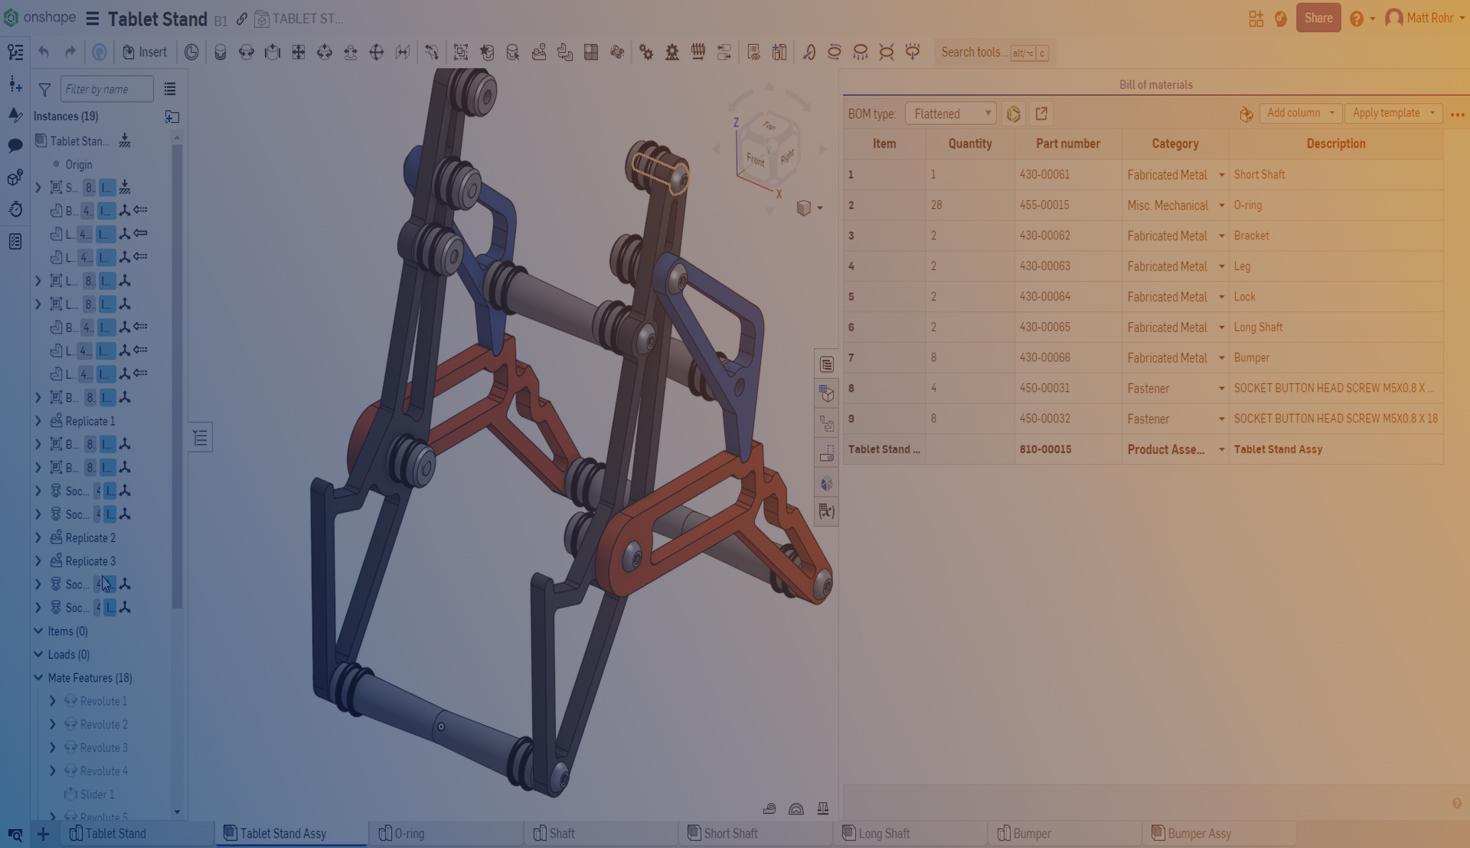The width and height of the screenshot is (1470, 848).
Task: Switch to the Bumper Assy tab
Action: (1199, 833)
